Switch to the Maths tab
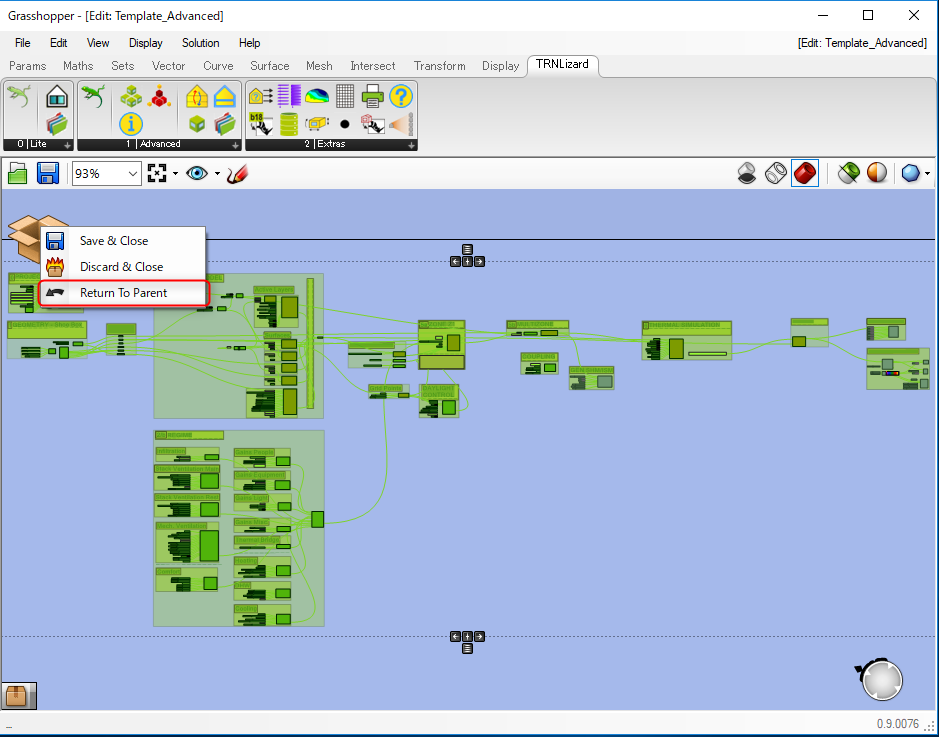939x737 pixels. pyautogui.click(x=78, y=66)
